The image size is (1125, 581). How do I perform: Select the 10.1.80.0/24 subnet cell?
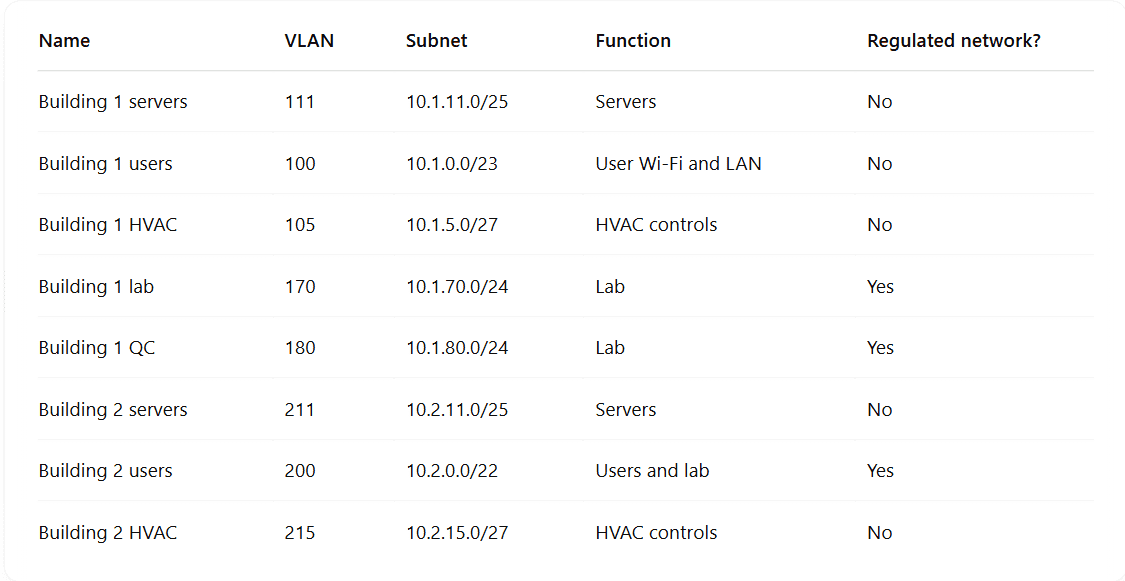point(457,348)
